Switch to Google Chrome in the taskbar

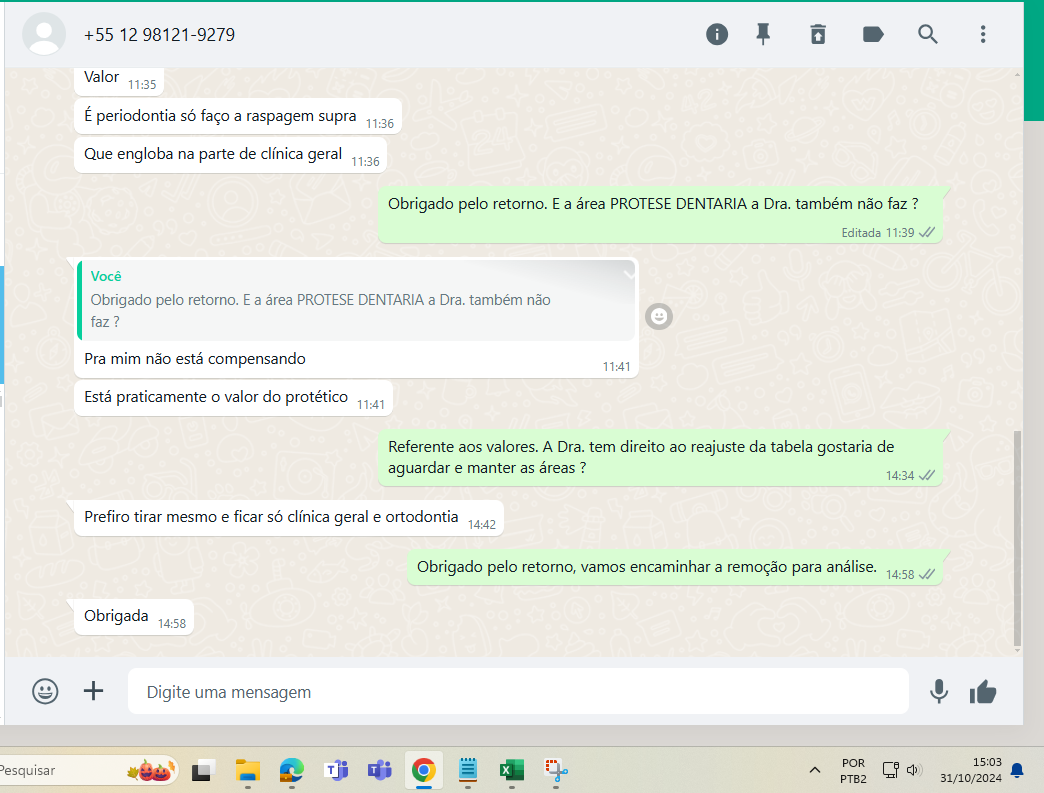coord(423,770)
